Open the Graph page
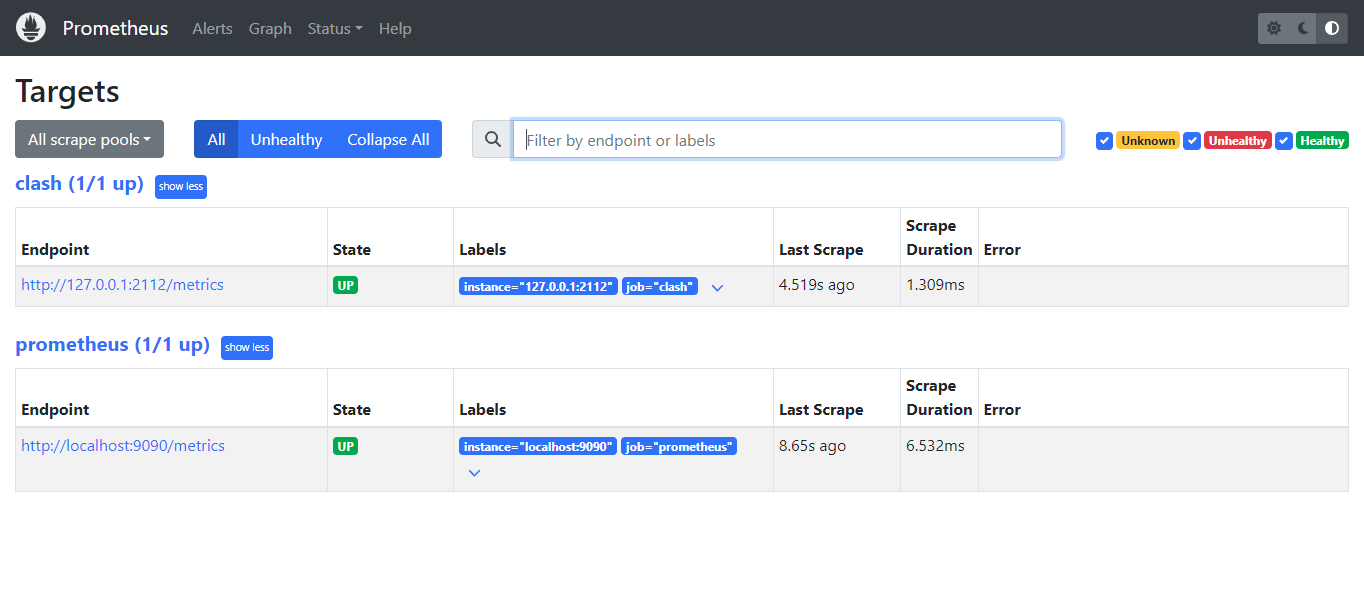This screenshot has height=603, width=1364. pyautogui.click(x=270, y=28)
